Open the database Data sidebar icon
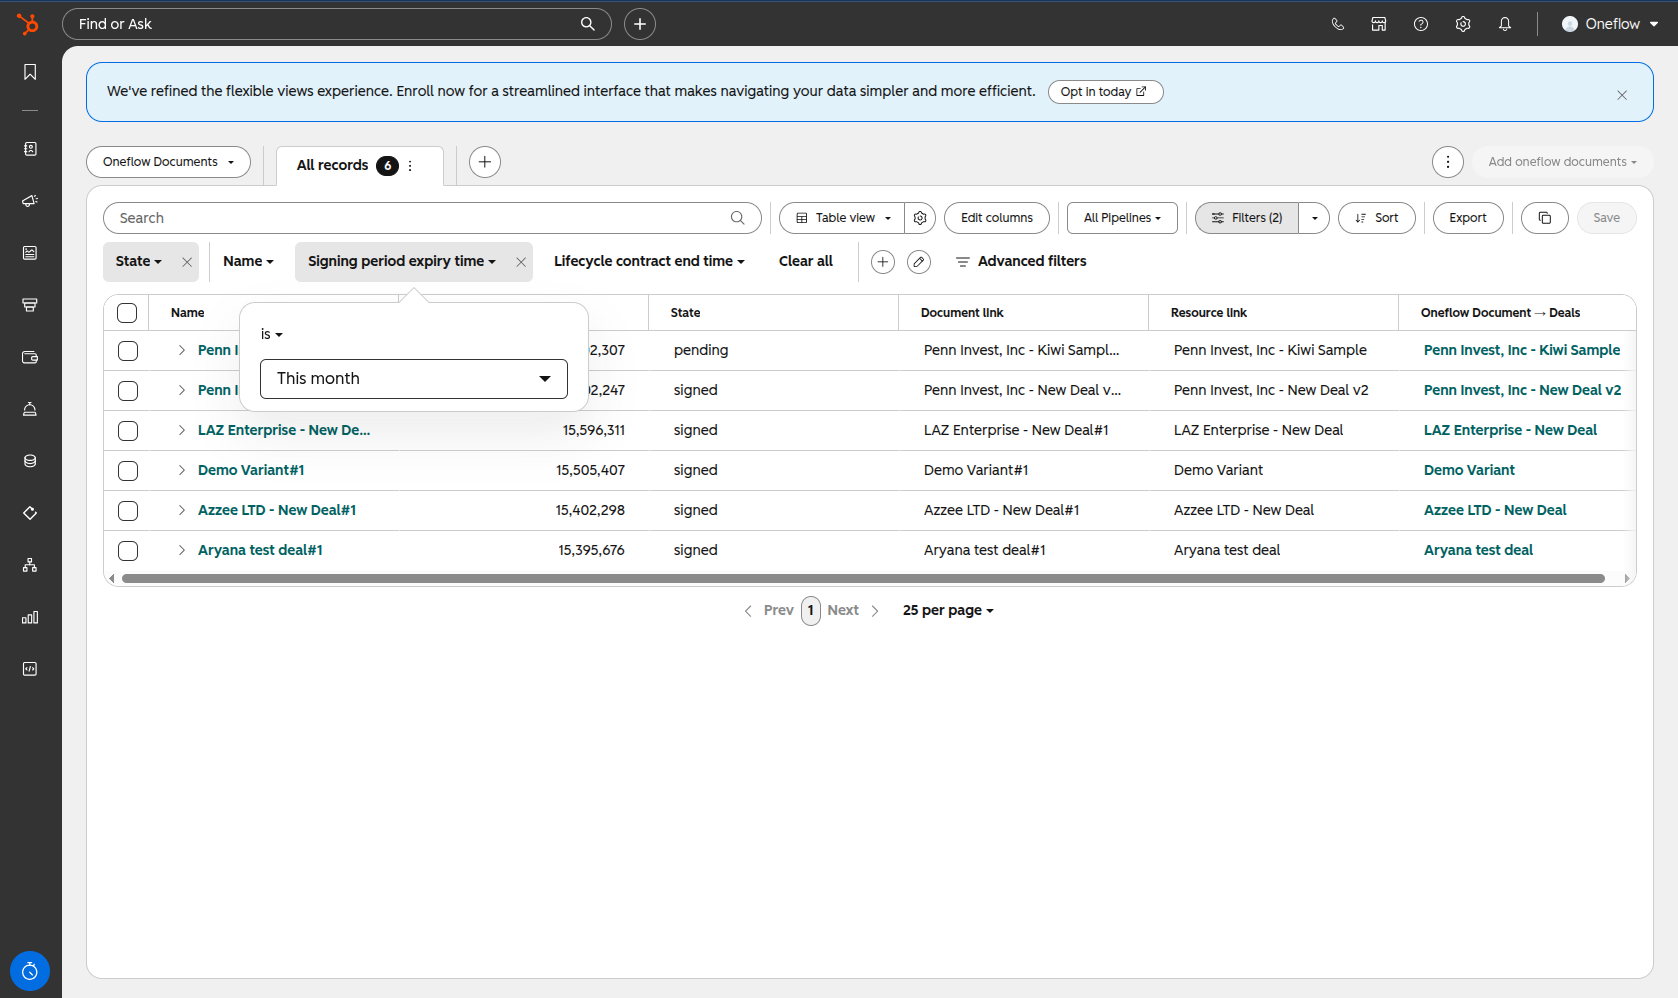Image resolution: width=1678 pixels, height=998 pixels. (30, 461)
